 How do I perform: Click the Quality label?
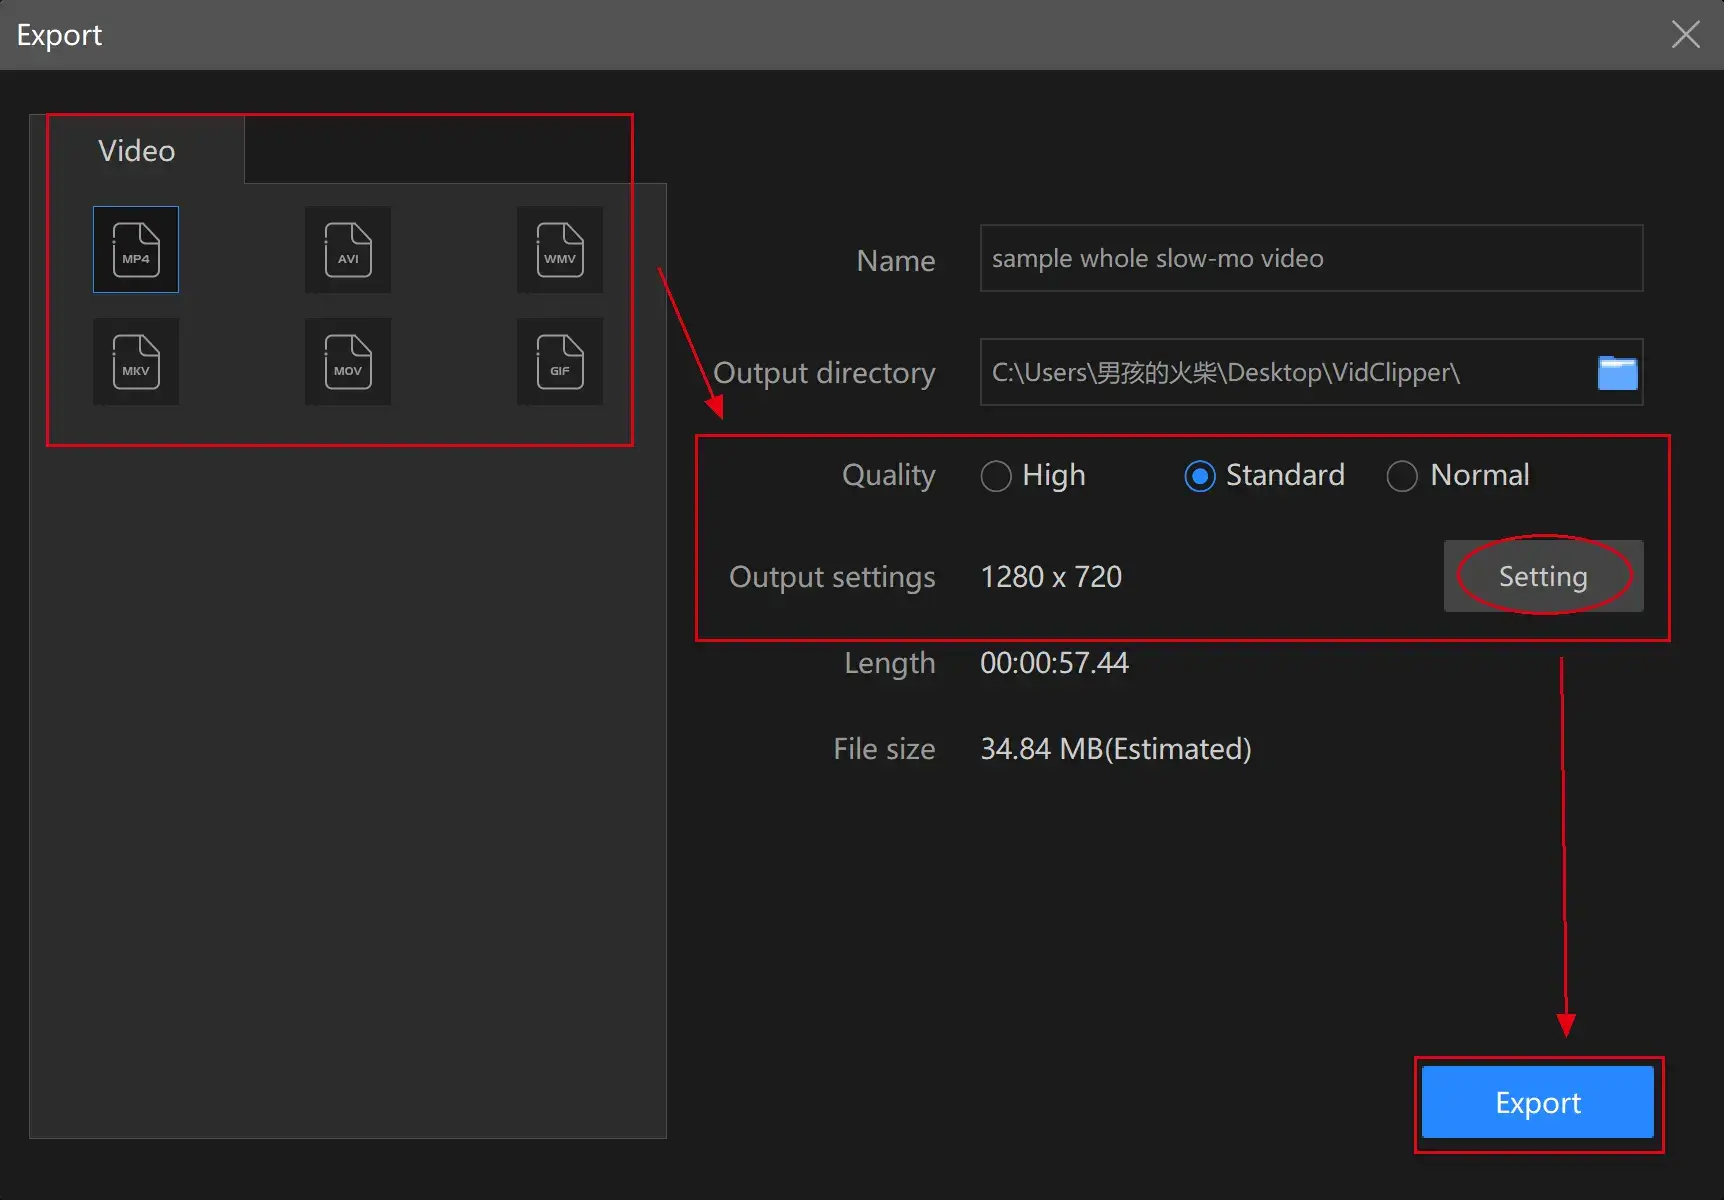[x=888, y=475]
